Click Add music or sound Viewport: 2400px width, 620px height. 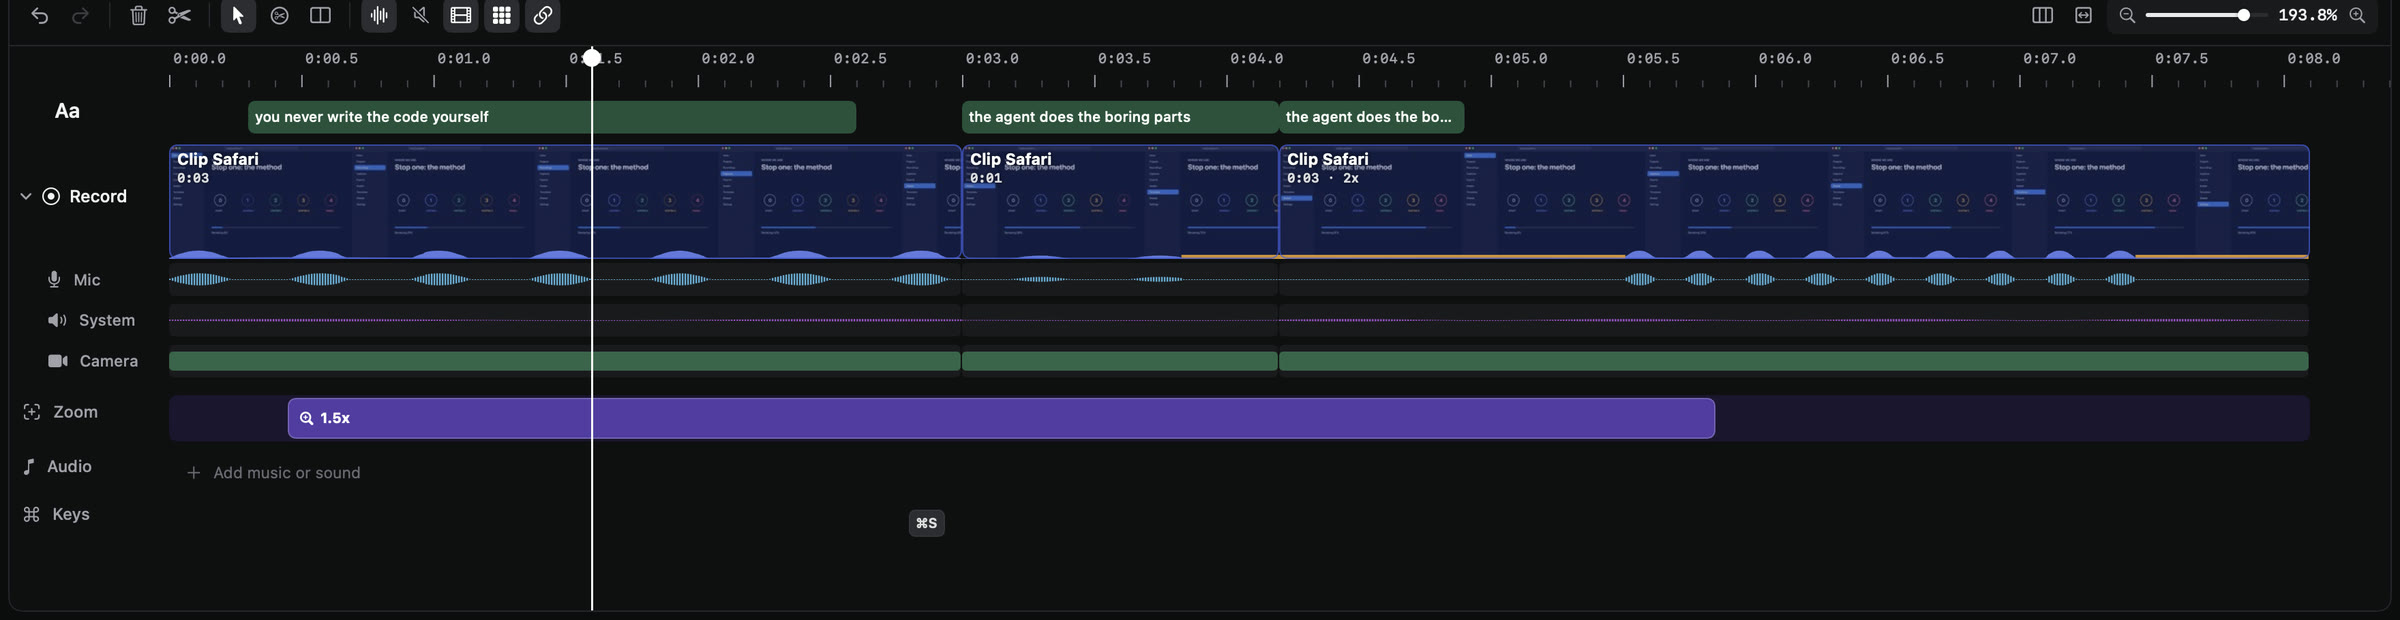pyautogui.click(x=274, y=473)
